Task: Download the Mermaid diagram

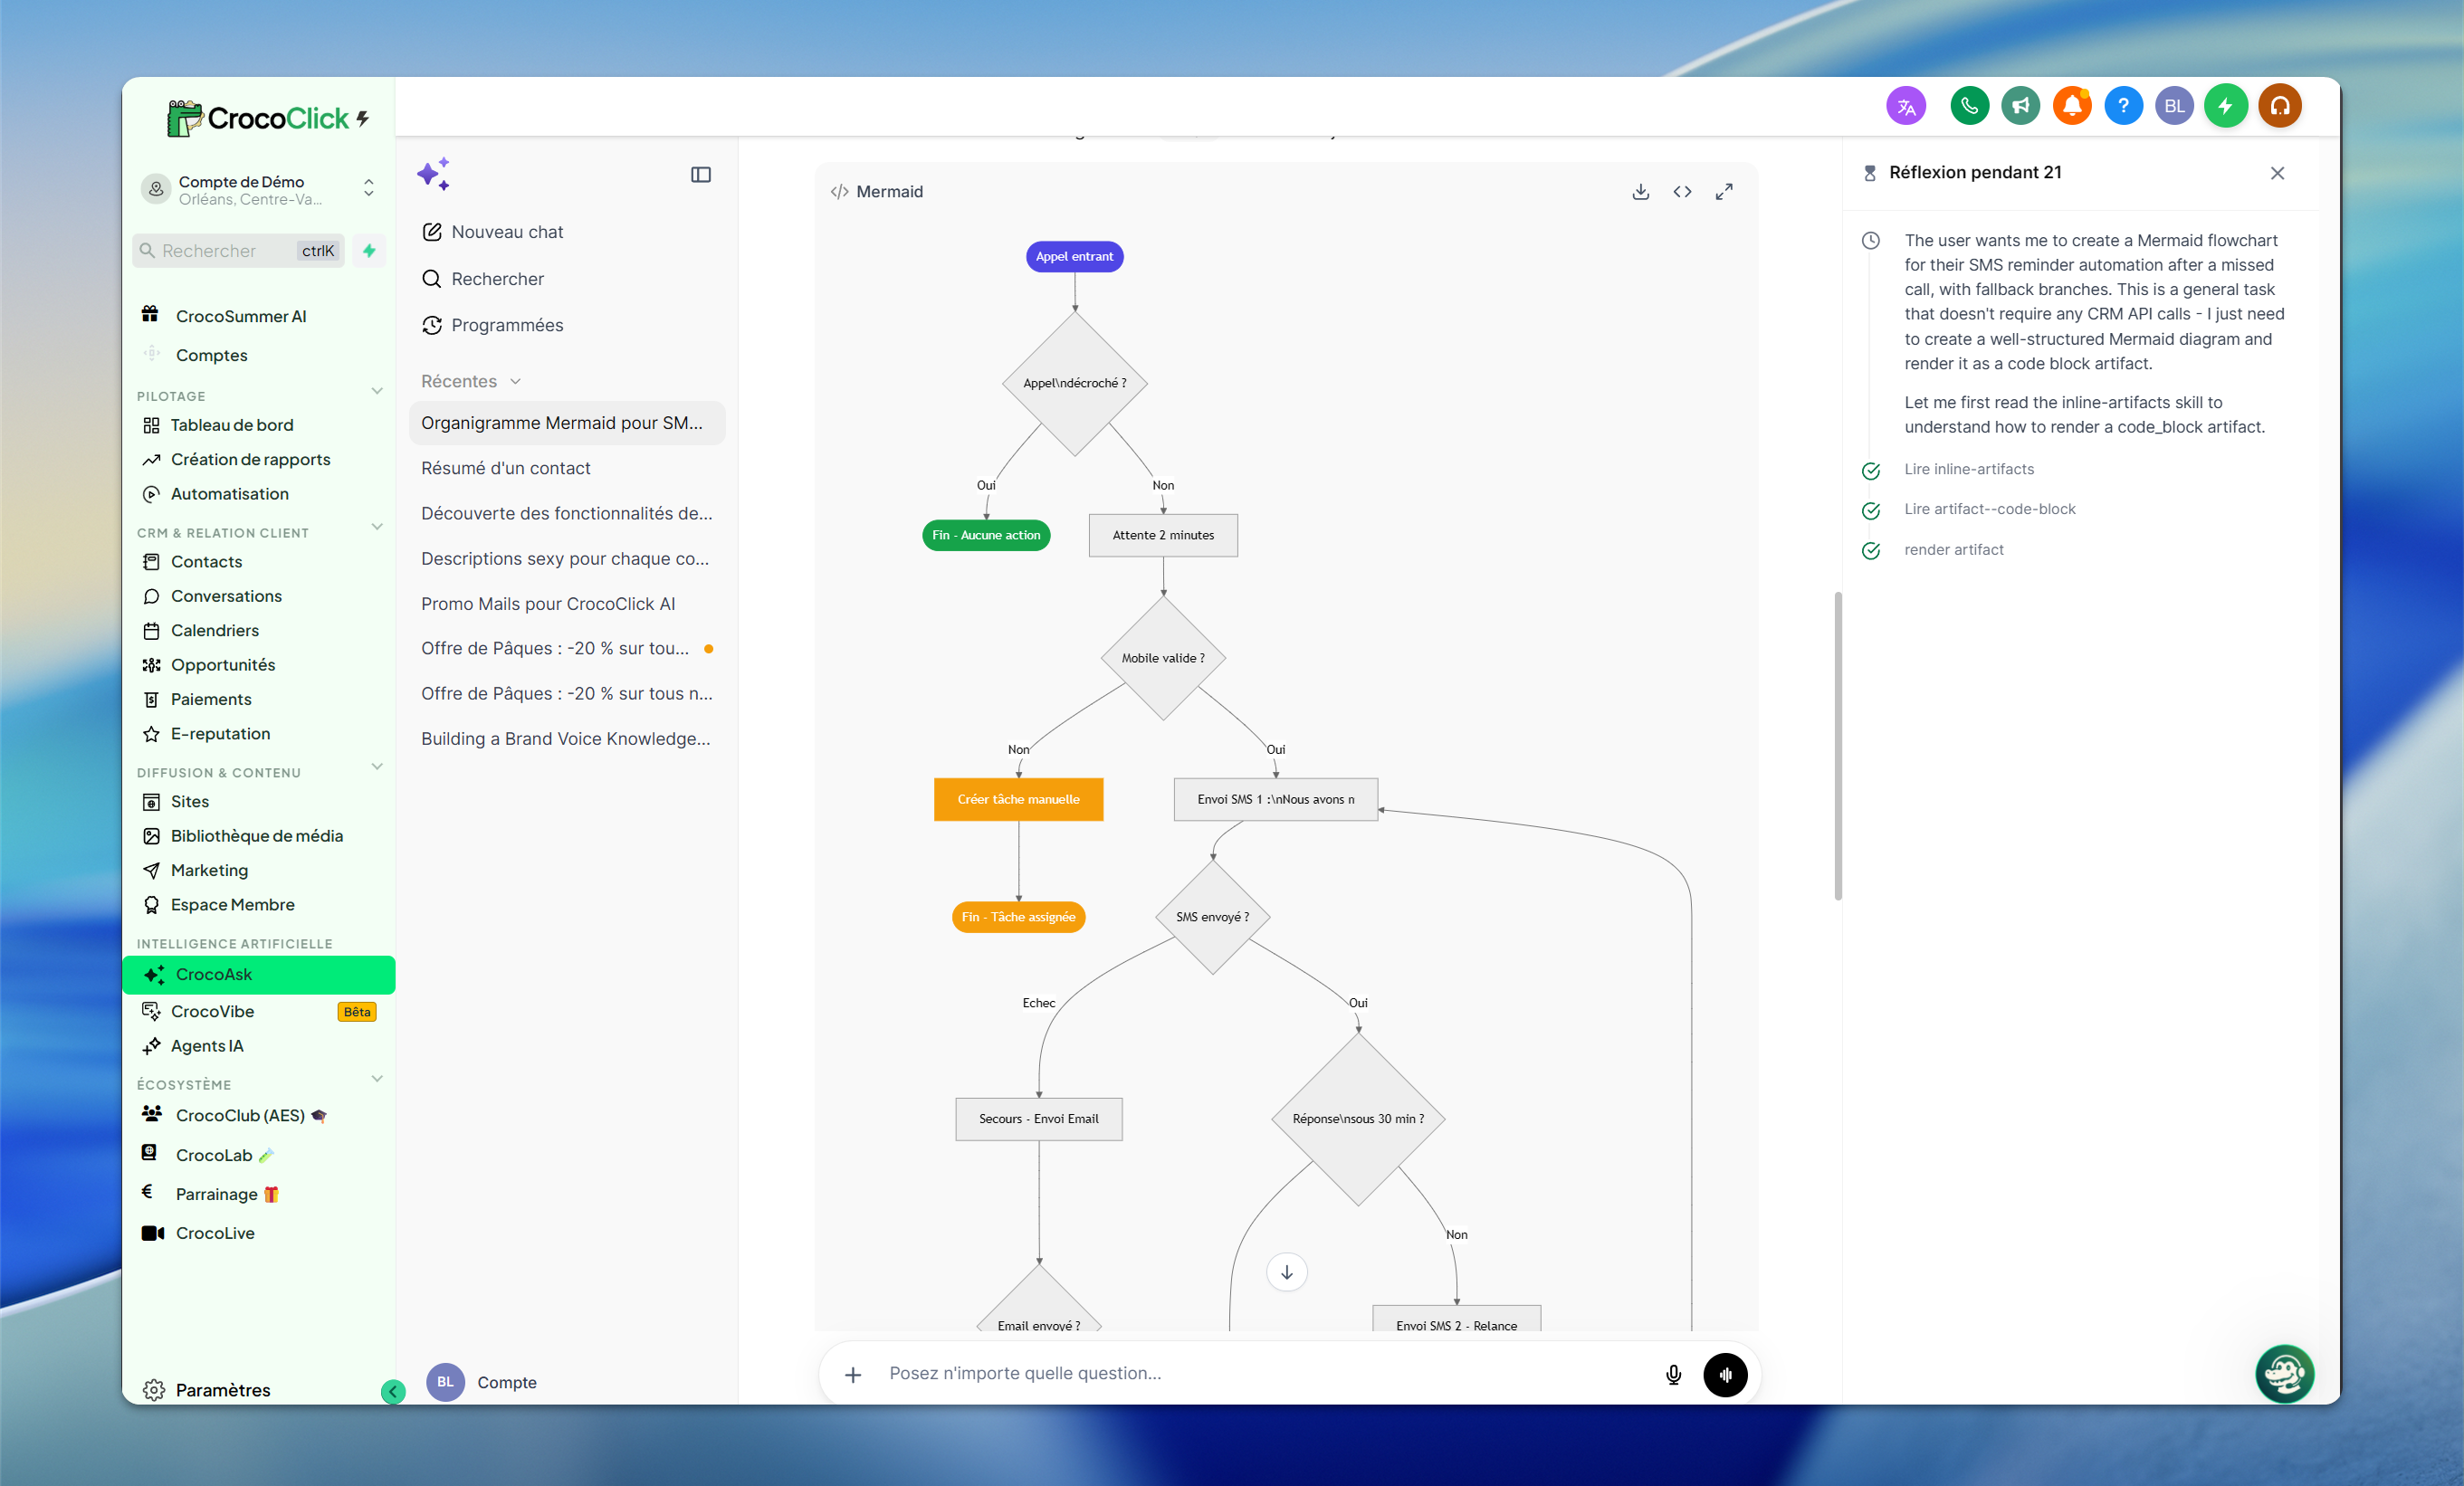Action: coord(1640,191)
